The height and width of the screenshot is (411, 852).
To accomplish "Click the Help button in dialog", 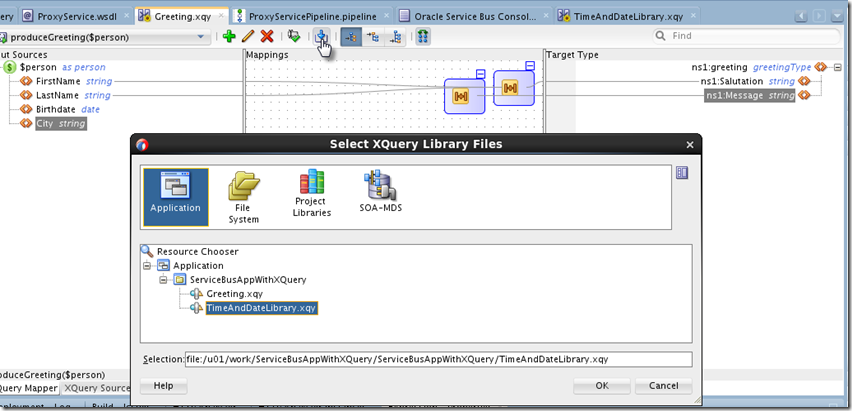I will [x=163, y=386].
